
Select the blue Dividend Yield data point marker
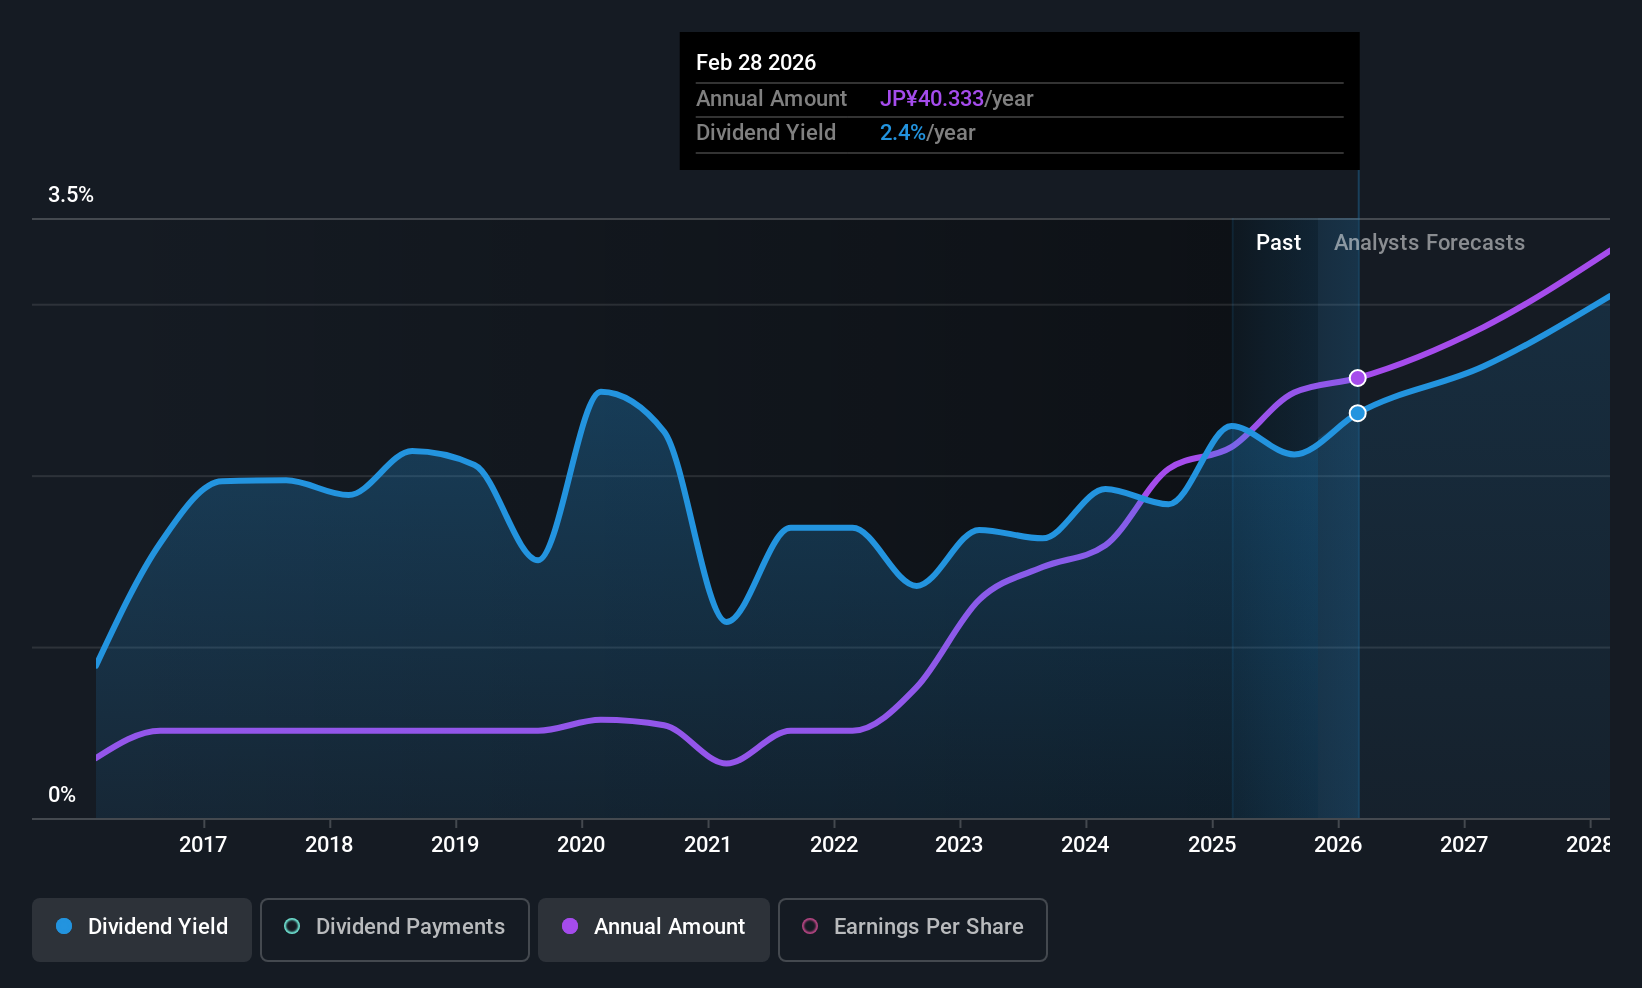[x=1357, y=413]
